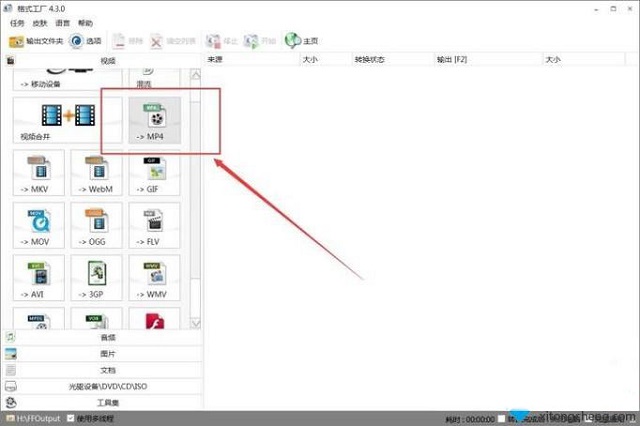Click the 输出 [F2] output column header

pos(488,60)
